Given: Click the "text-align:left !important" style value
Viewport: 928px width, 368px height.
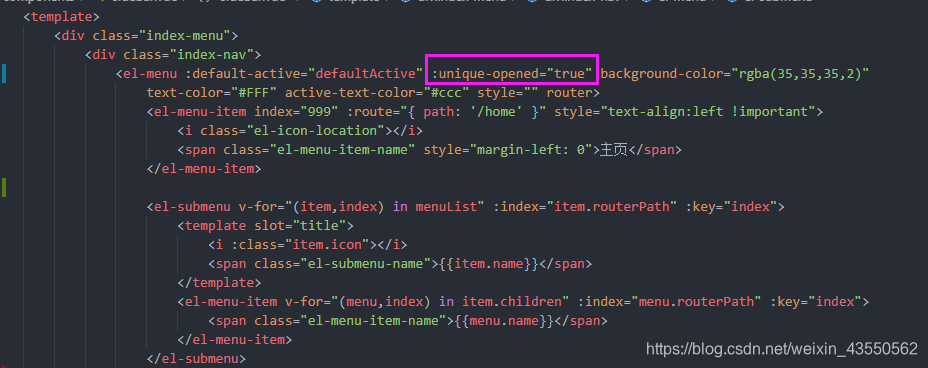Looking at the screenshot, I should click(x=708, y=112).
